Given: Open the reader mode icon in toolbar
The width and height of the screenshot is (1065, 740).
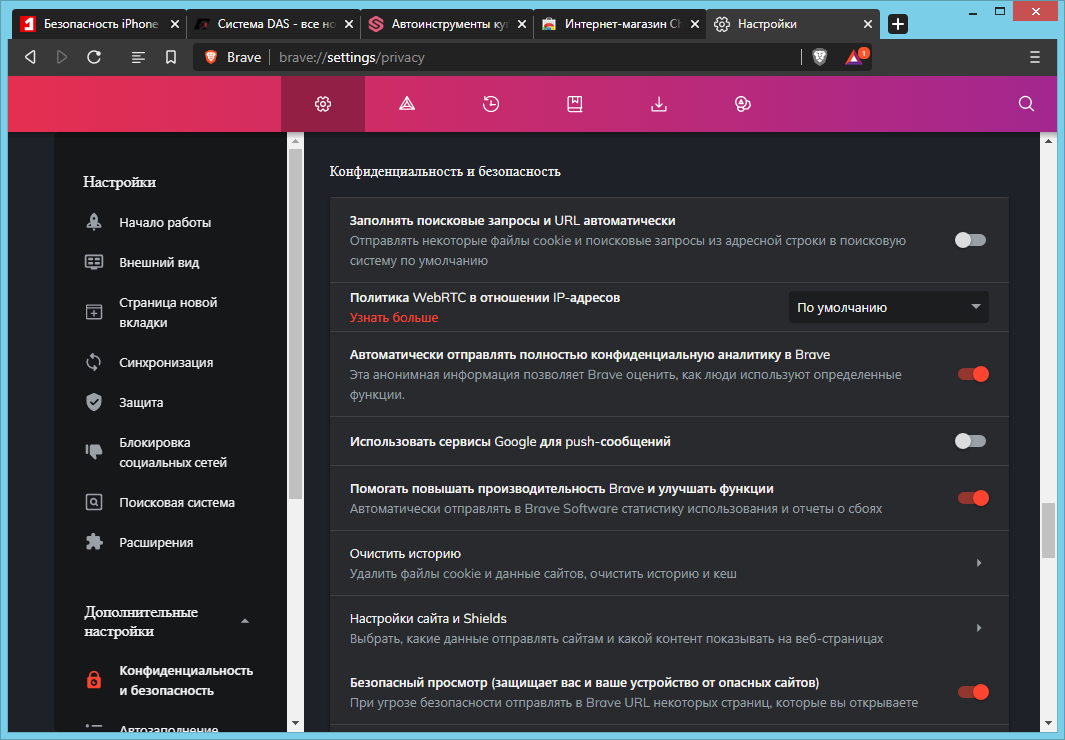Looking at the screenshot, I should (x=139, y=57).
